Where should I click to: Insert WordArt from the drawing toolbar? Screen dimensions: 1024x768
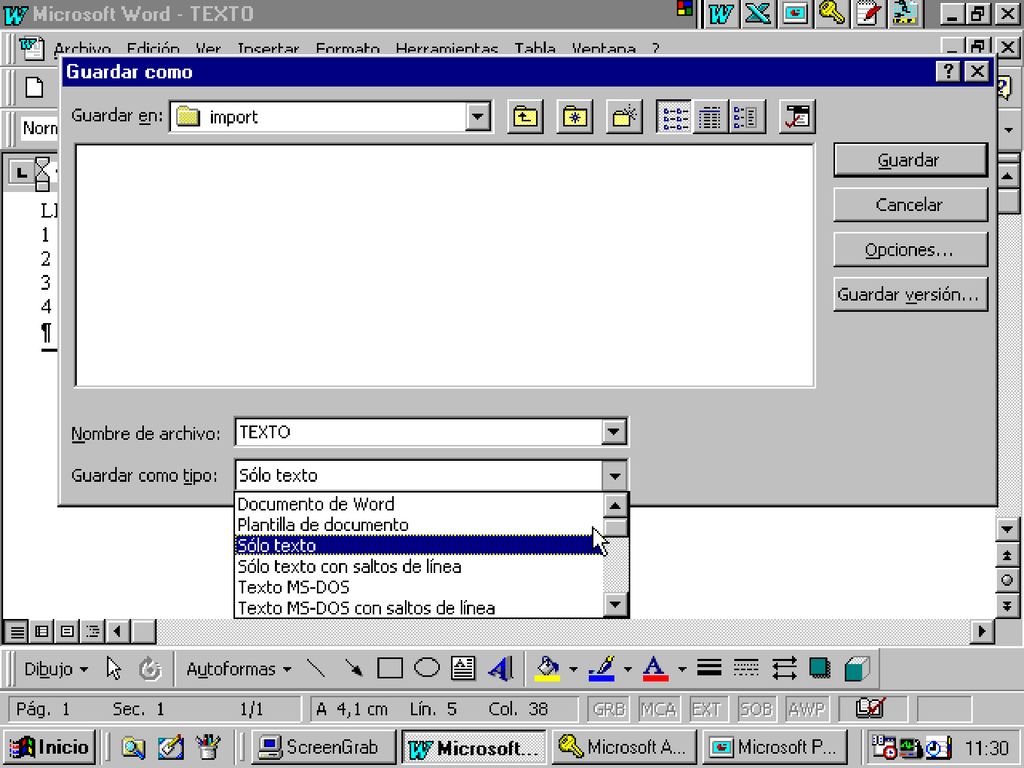pos(500,669)
